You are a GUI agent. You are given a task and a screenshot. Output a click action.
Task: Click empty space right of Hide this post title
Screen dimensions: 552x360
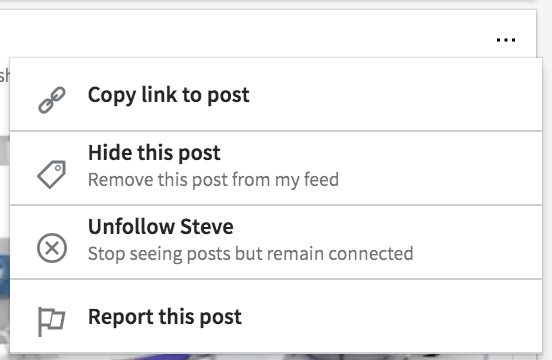pyautogui.click(x=380, y=152)
